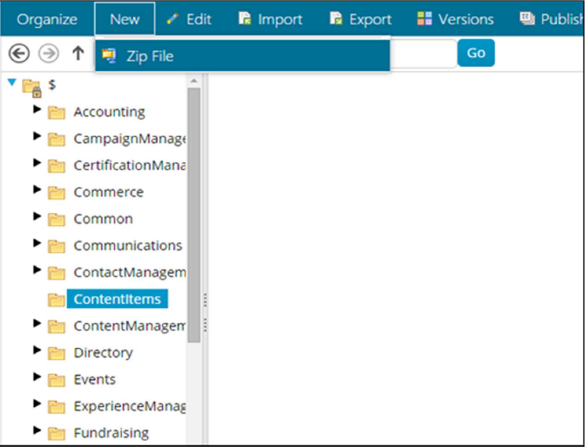Click the forward navigation arrow icon

[x=49, y=53]
